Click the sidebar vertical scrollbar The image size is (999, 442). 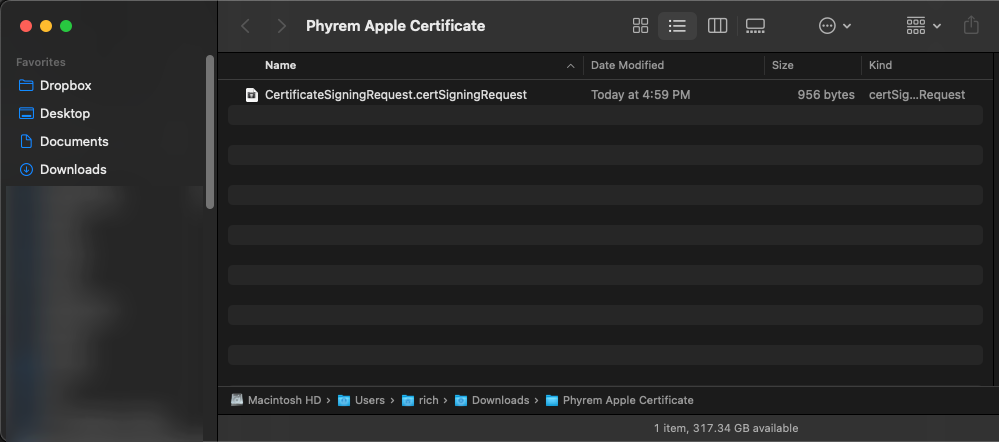coord(209,130)
